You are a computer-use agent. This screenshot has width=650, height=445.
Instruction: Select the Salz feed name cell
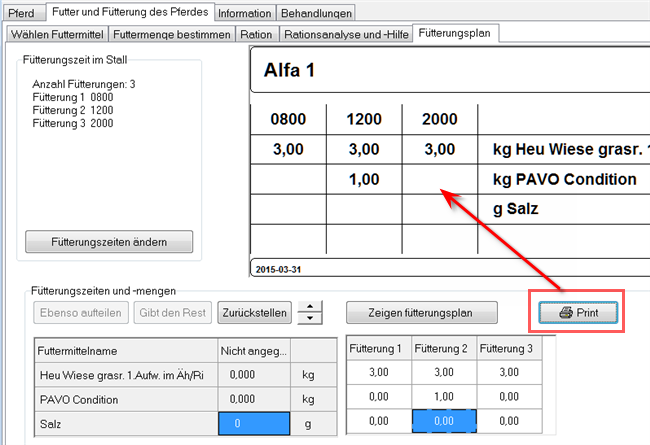coord(126,424)
